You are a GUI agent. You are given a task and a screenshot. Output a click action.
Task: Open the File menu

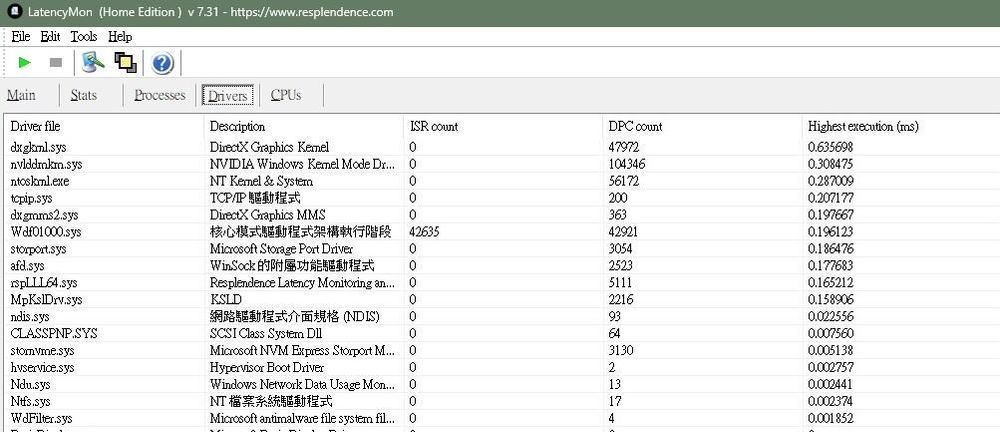pyautogui.click(x=21, y=36)
